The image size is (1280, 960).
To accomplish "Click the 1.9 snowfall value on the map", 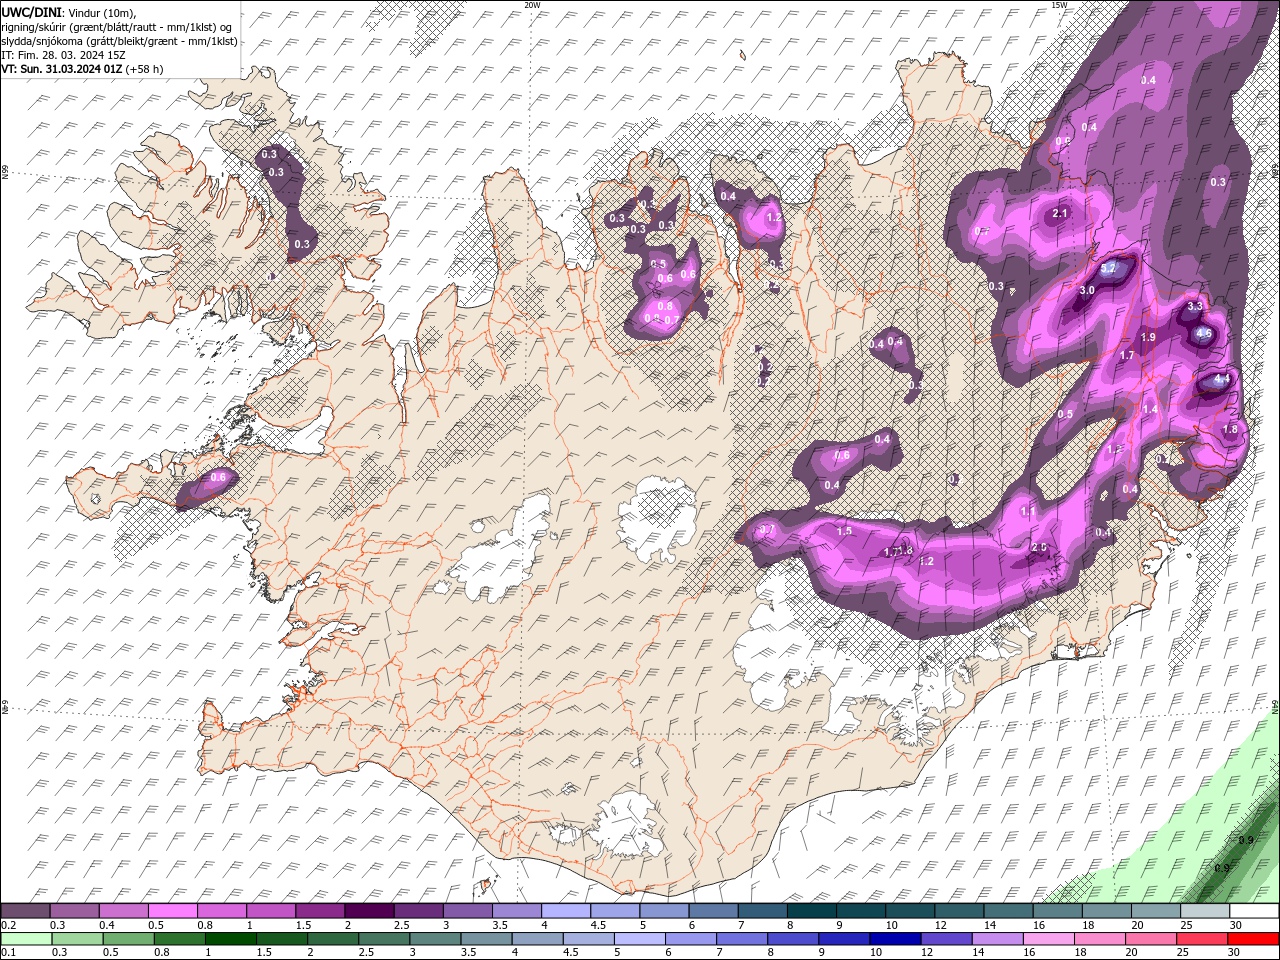I will click(1148, 338).
